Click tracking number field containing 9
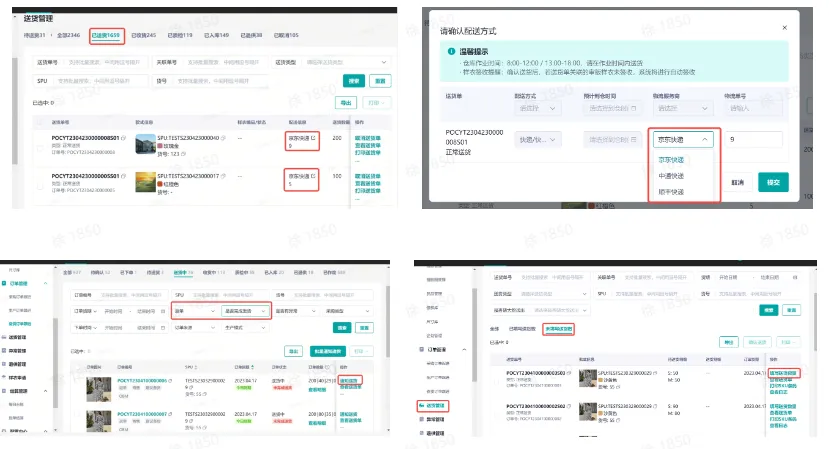This screenshot has width=829, height=449. pos(753,140)
